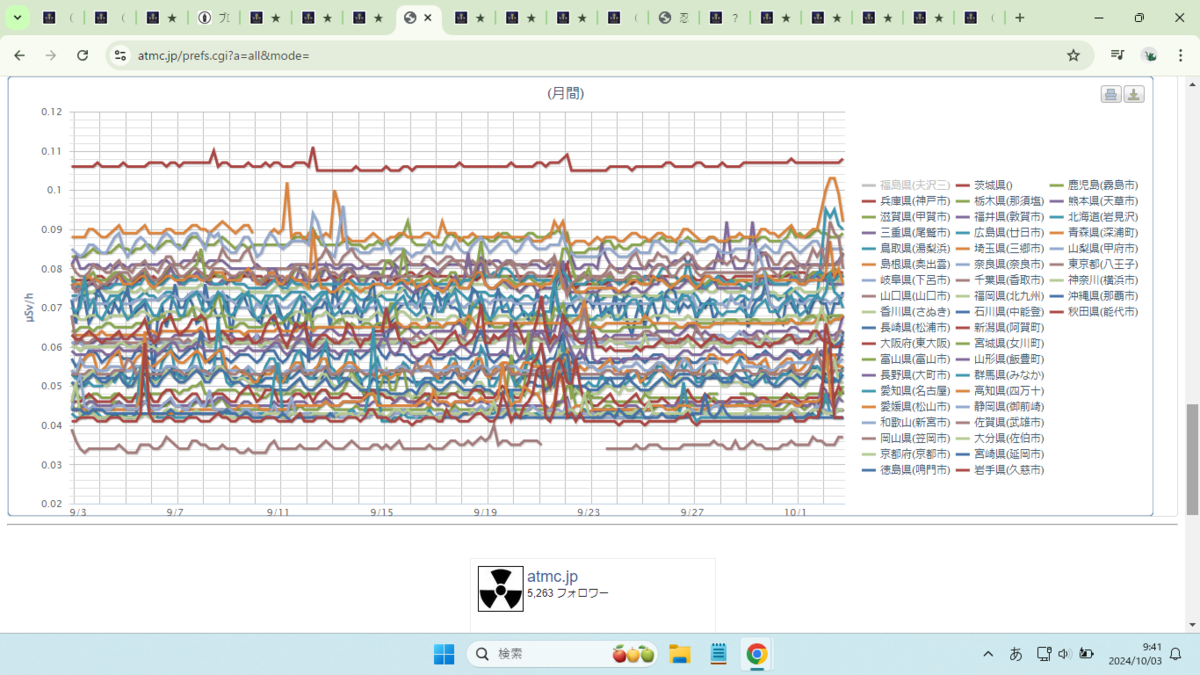Viewport: 1200px width, 675px height.
Task: Select the tab with question mark title
Action: tap(725, 18)
